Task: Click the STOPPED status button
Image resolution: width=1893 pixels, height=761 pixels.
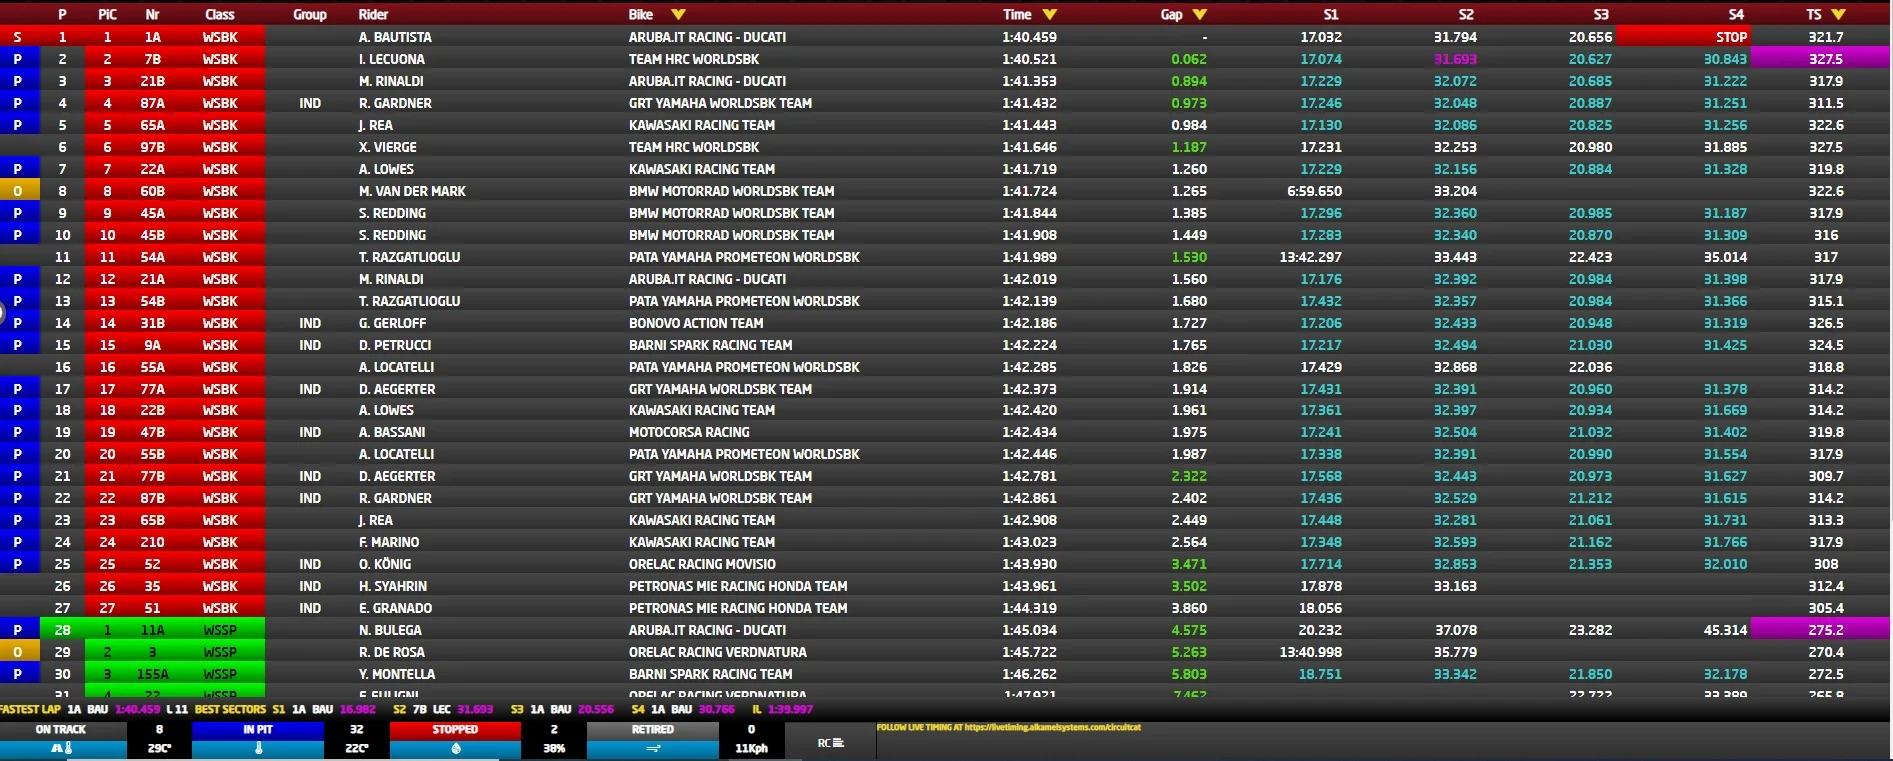Action: tap(455, 730)
